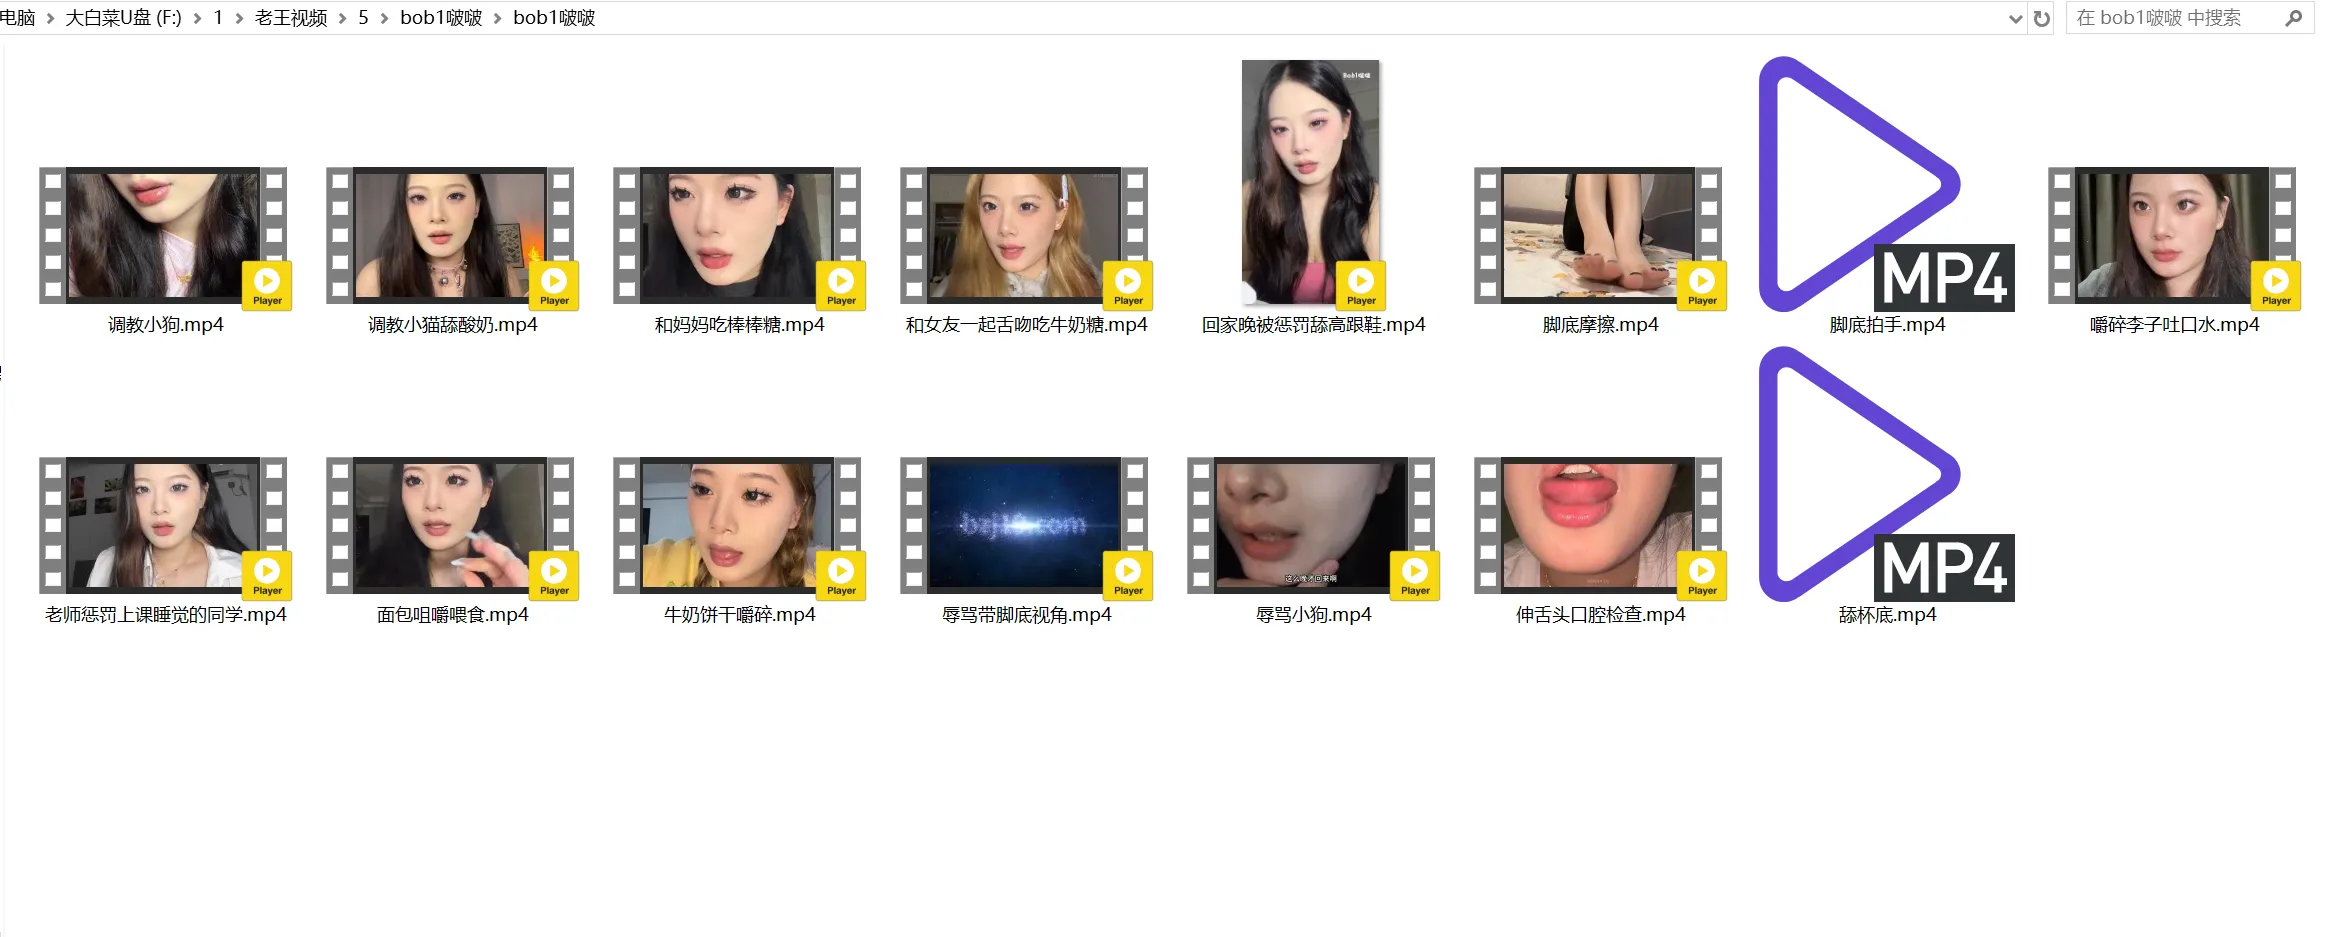Open the address bar history dropdown arrow
This screenshot has width=2327, height=937.
(2015, 18)
